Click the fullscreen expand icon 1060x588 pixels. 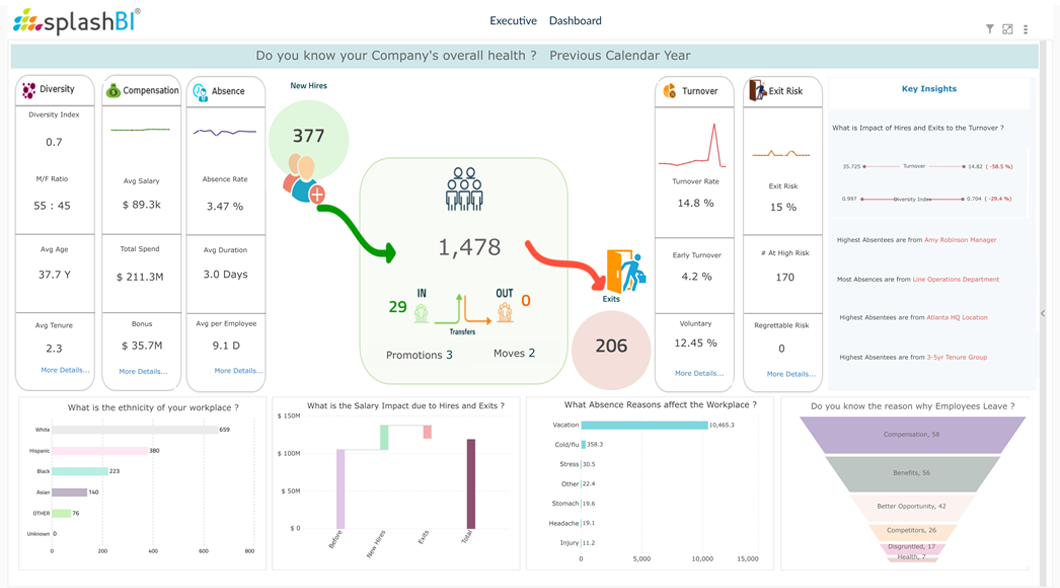1005,29
